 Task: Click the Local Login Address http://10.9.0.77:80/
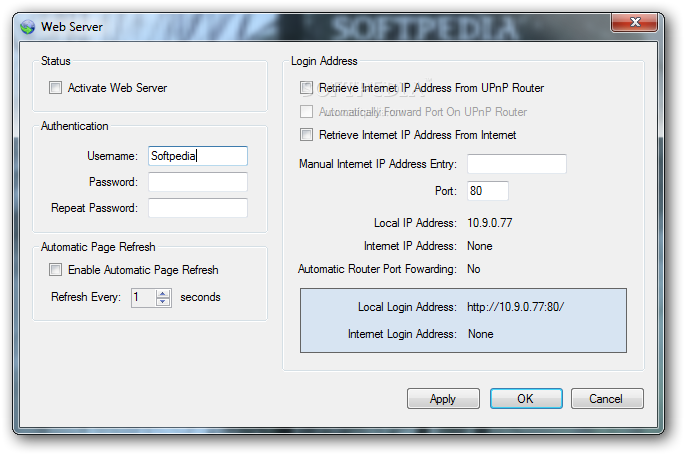tap(515, 307)
